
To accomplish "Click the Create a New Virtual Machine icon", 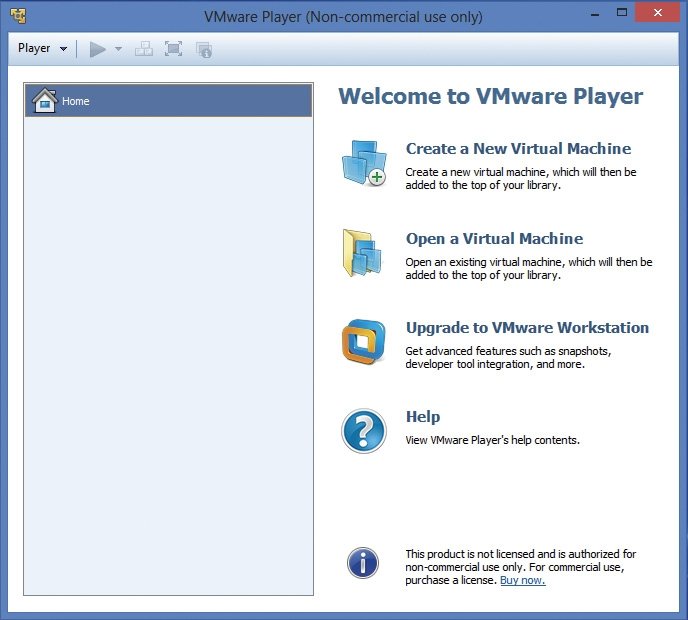I will 364,163.
